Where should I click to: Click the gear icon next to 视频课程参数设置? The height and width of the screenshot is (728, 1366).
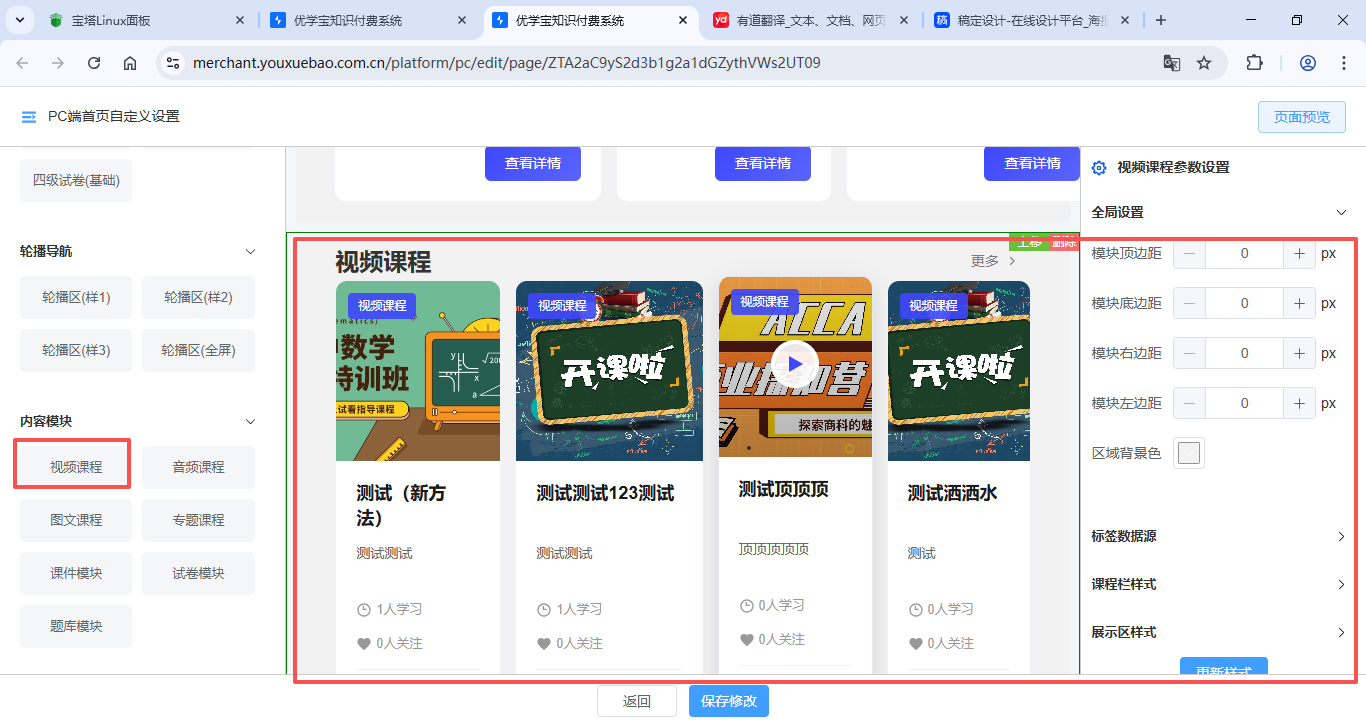pyautogui.click(x=1099, y=168)
